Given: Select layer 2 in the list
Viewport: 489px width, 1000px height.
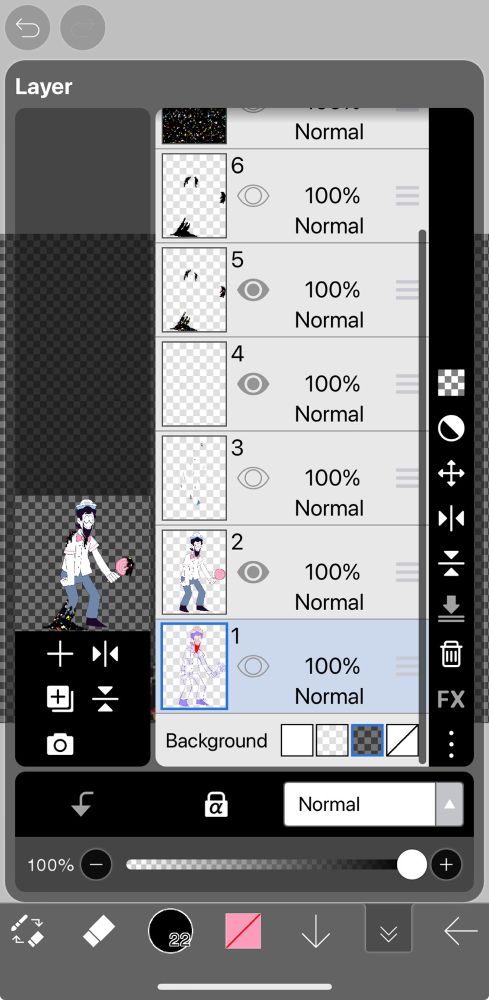Looking at the screenshot, I should pos(292,572).
